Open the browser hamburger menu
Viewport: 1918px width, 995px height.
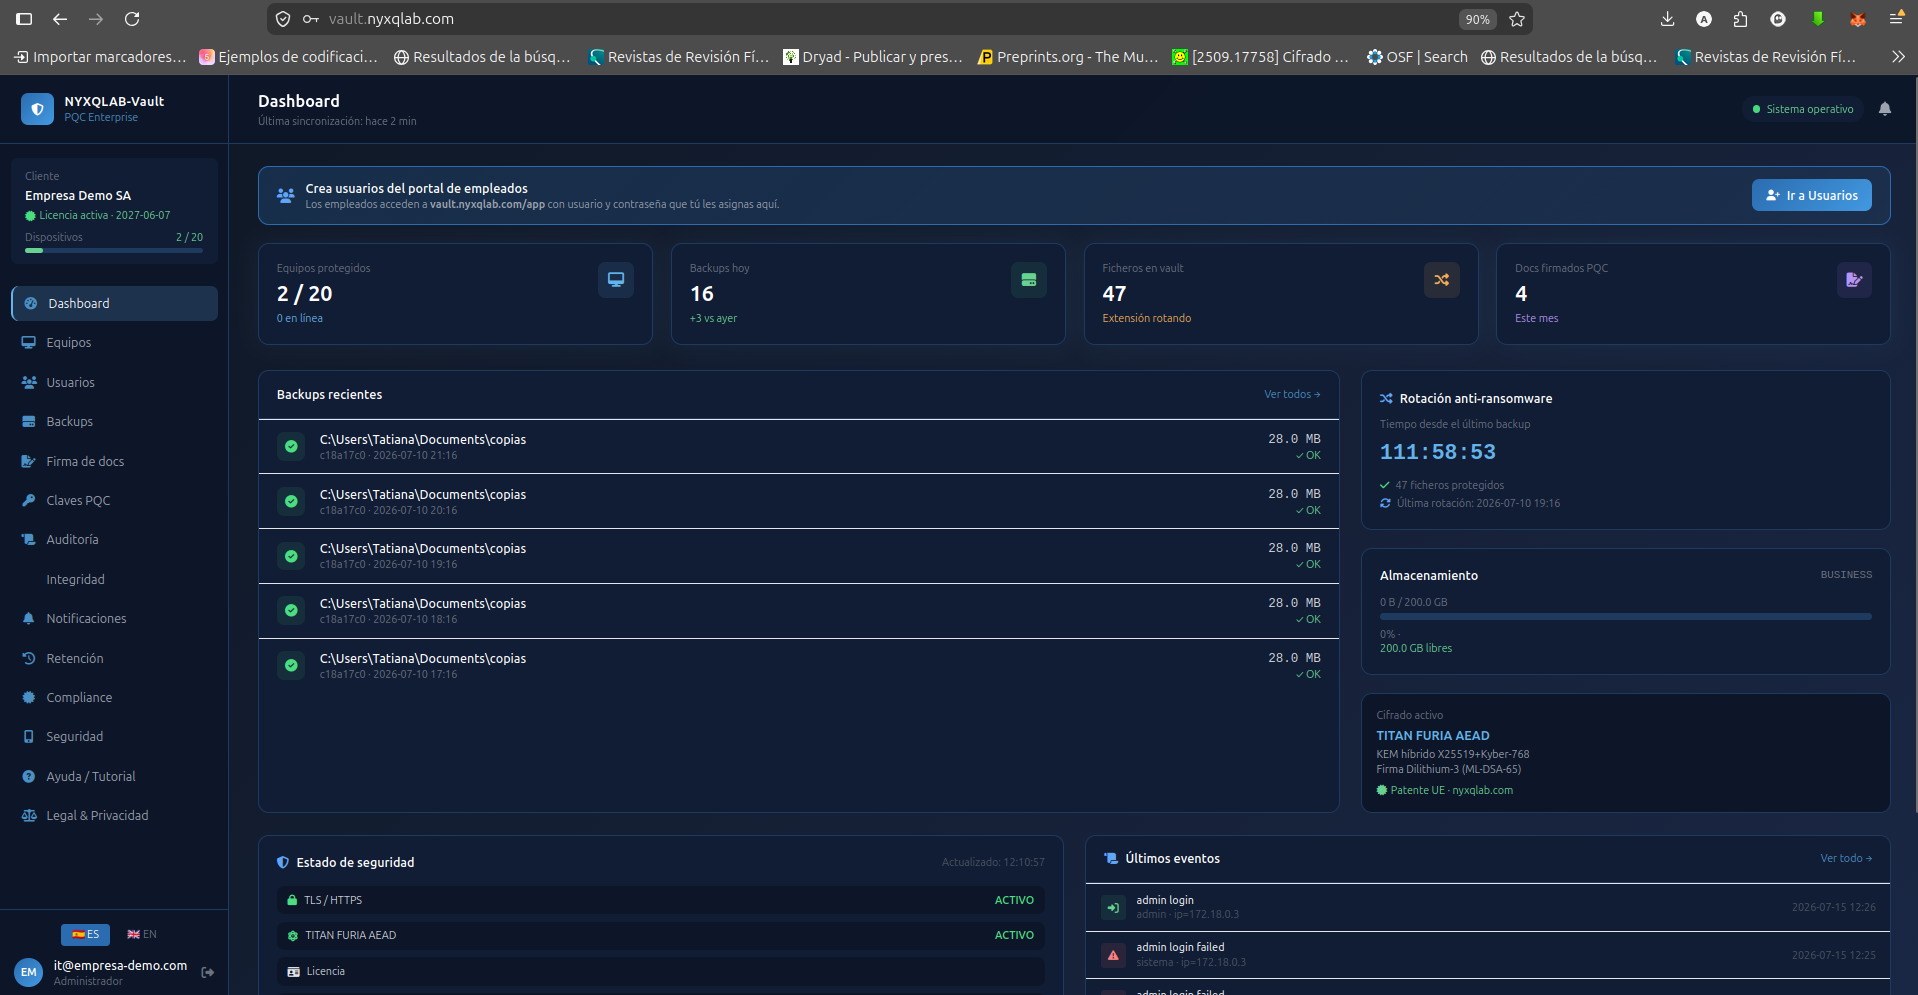(x=1896, y=19)
